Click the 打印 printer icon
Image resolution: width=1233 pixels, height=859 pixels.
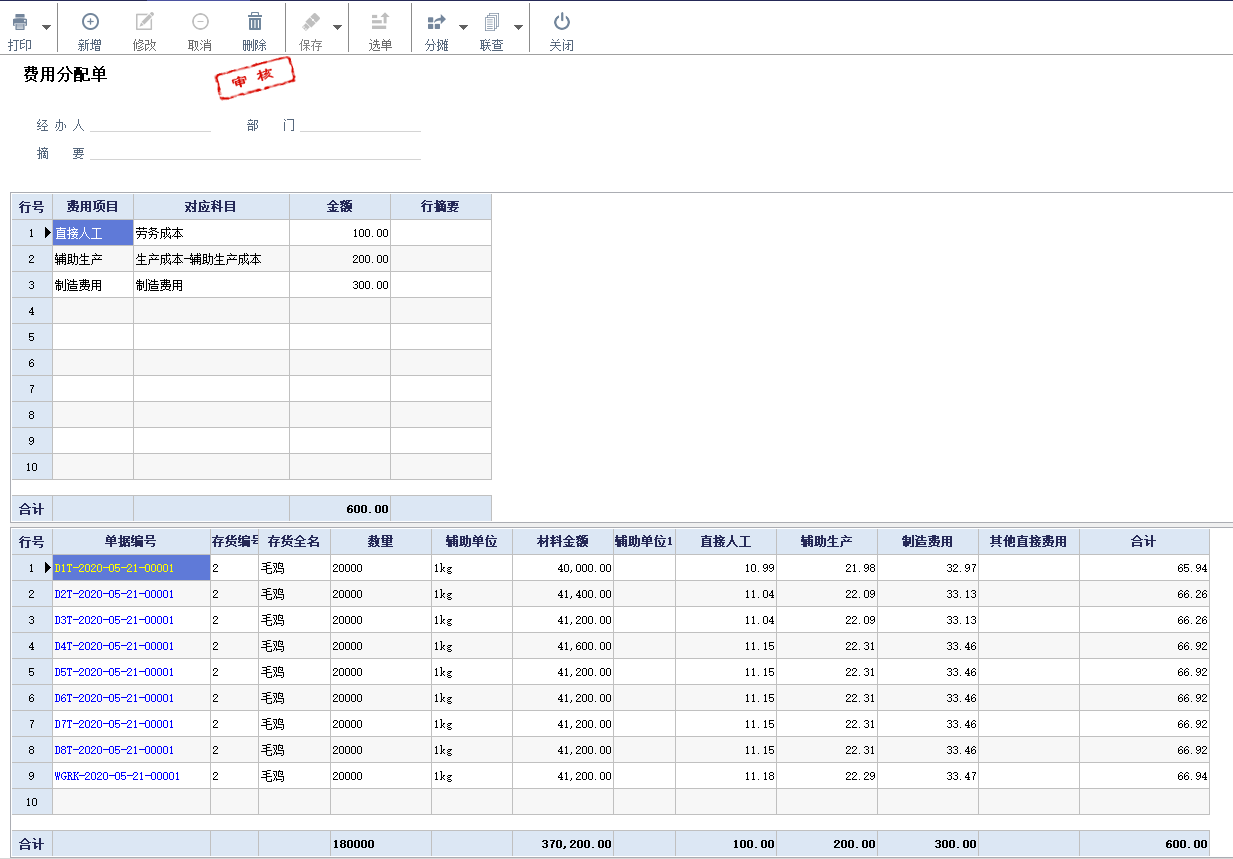[x=20, y=22]
